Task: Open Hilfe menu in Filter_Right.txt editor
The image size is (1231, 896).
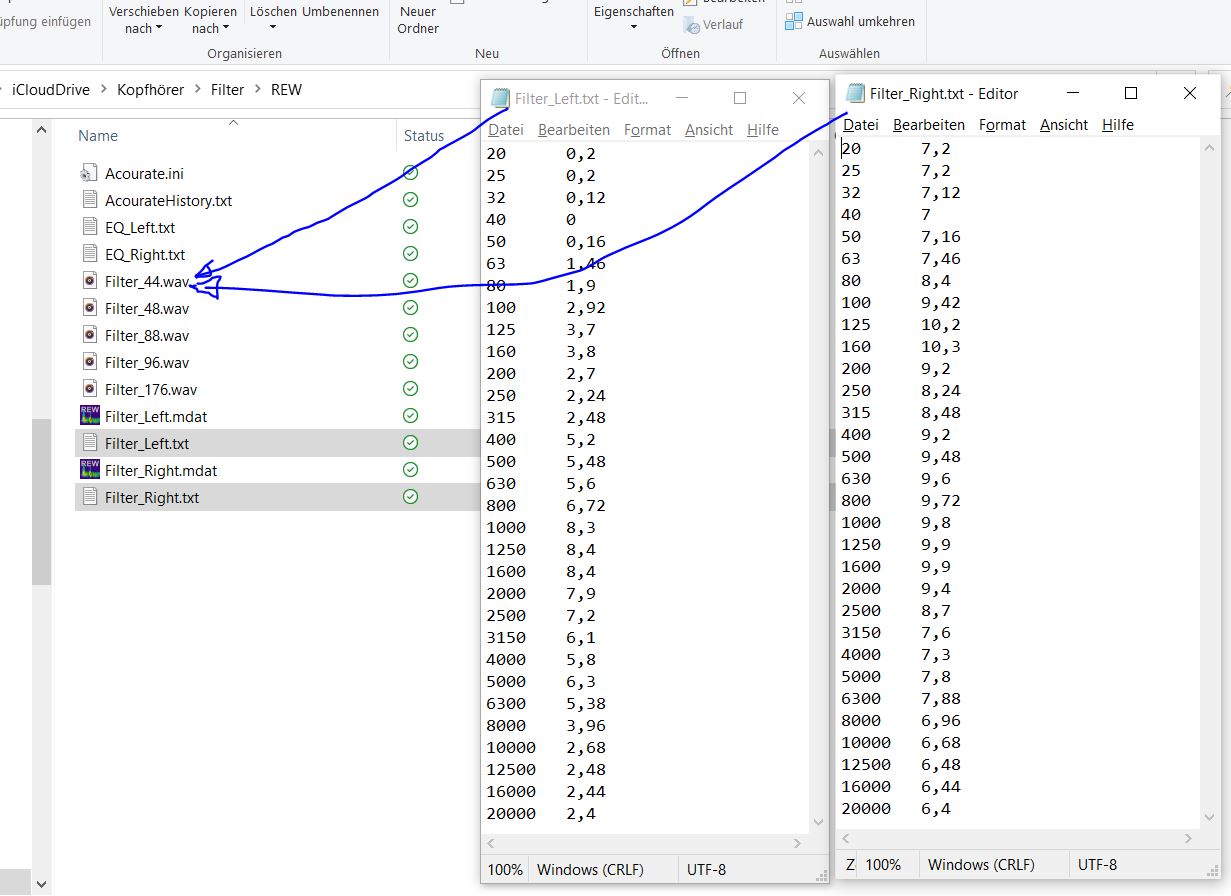Action: click(1118, 125)
